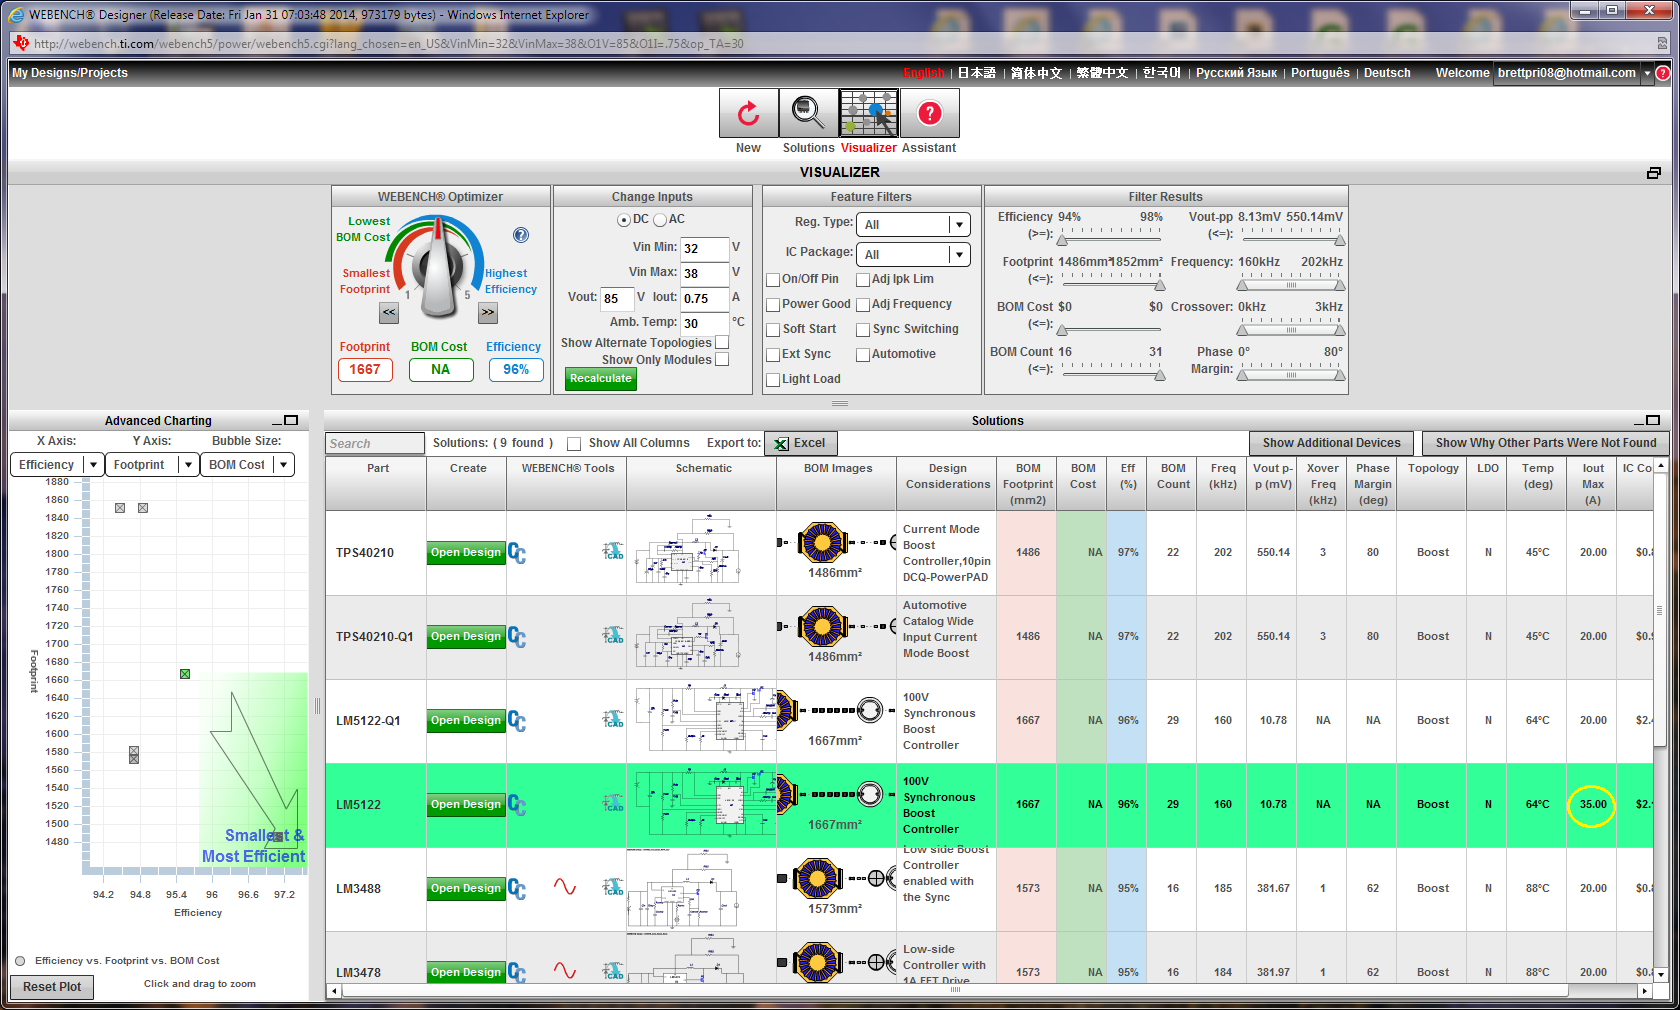Open the Bubble Size BOM Cost dropdown

coord(284,464)
